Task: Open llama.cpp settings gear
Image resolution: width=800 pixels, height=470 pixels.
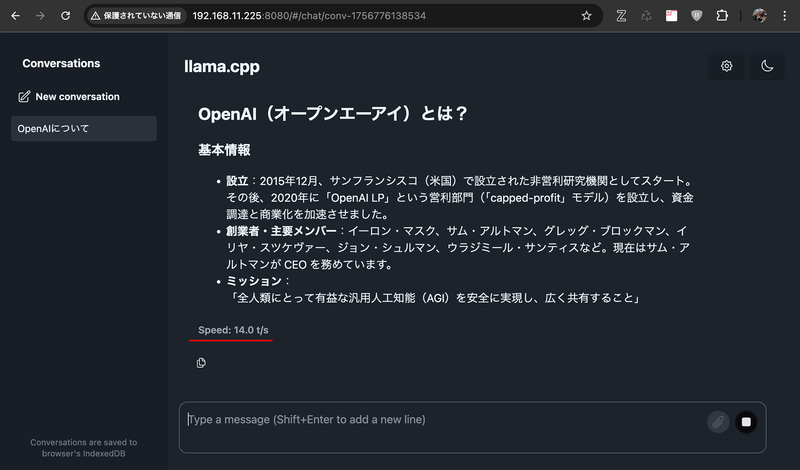Action: pyautogui.click(x=727, y=66)
